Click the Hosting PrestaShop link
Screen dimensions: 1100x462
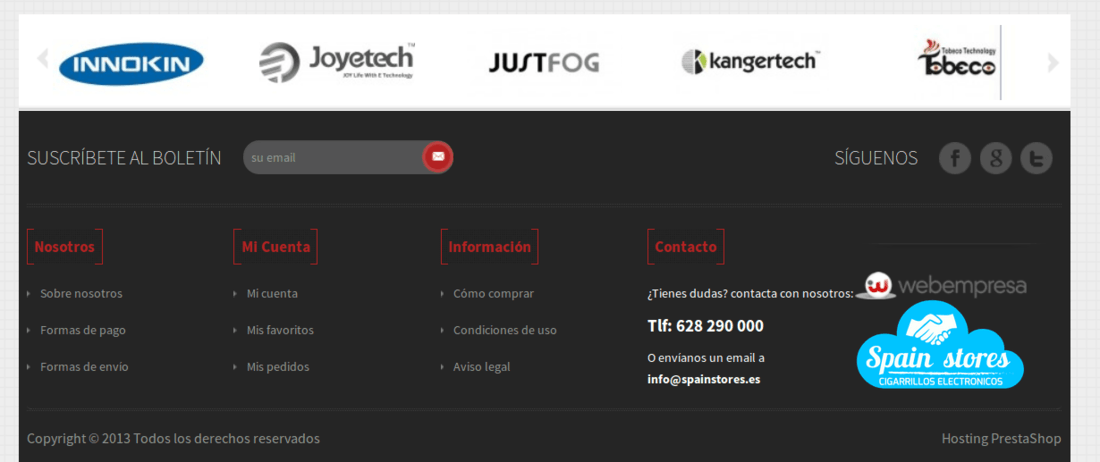1001,439
